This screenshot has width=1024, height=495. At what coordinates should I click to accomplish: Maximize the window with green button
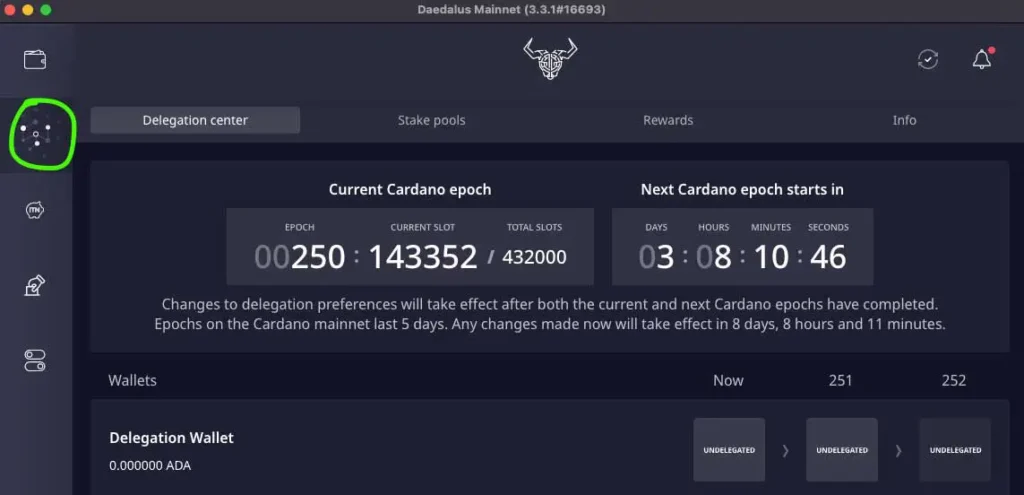46,10
